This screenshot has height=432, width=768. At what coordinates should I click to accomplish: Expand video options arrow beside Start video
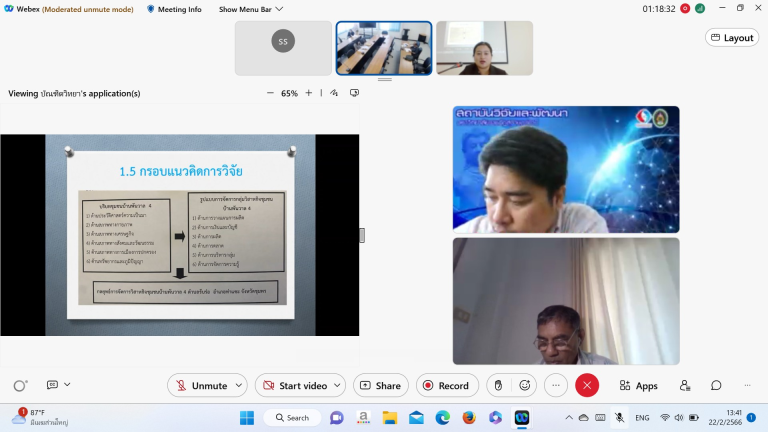pyautogui.click(x=336, y=386)
